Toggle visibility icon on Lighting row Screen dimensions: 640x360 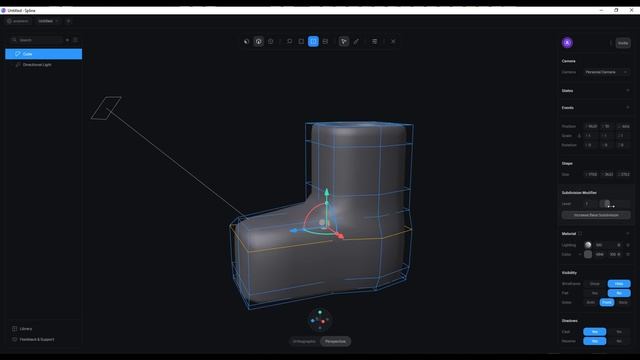click(628, 245)
